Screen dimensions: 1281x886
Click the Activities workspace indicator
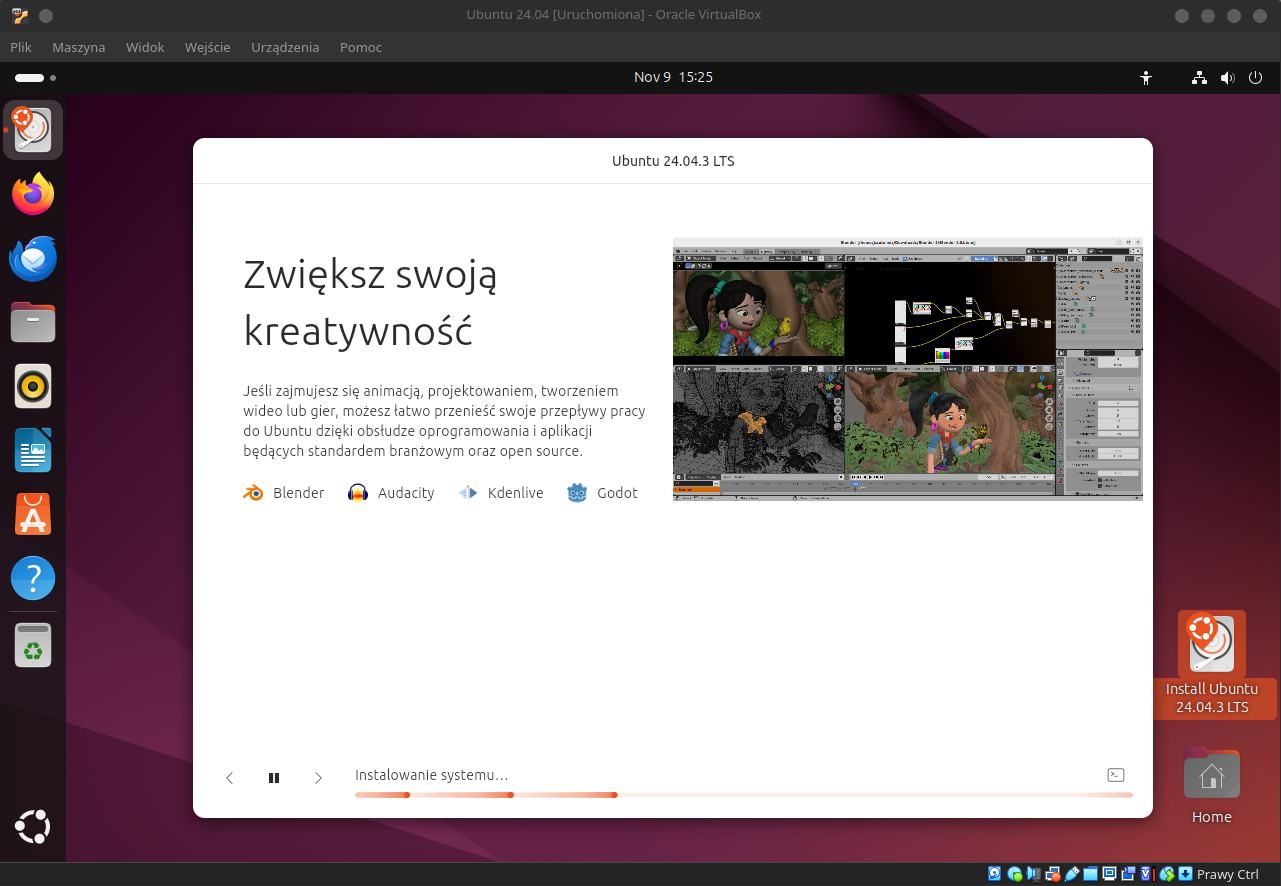pos(35,77)
